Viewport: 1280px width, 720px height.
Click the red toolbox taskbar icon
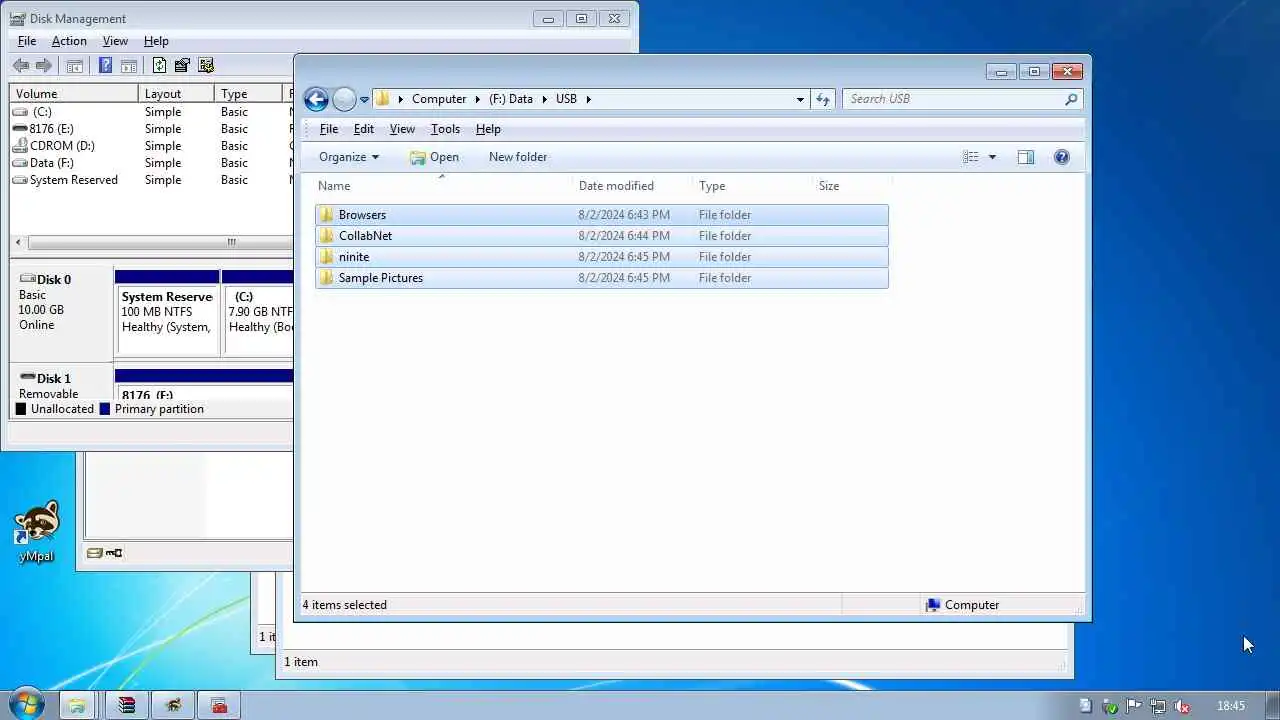click(219, 705)
